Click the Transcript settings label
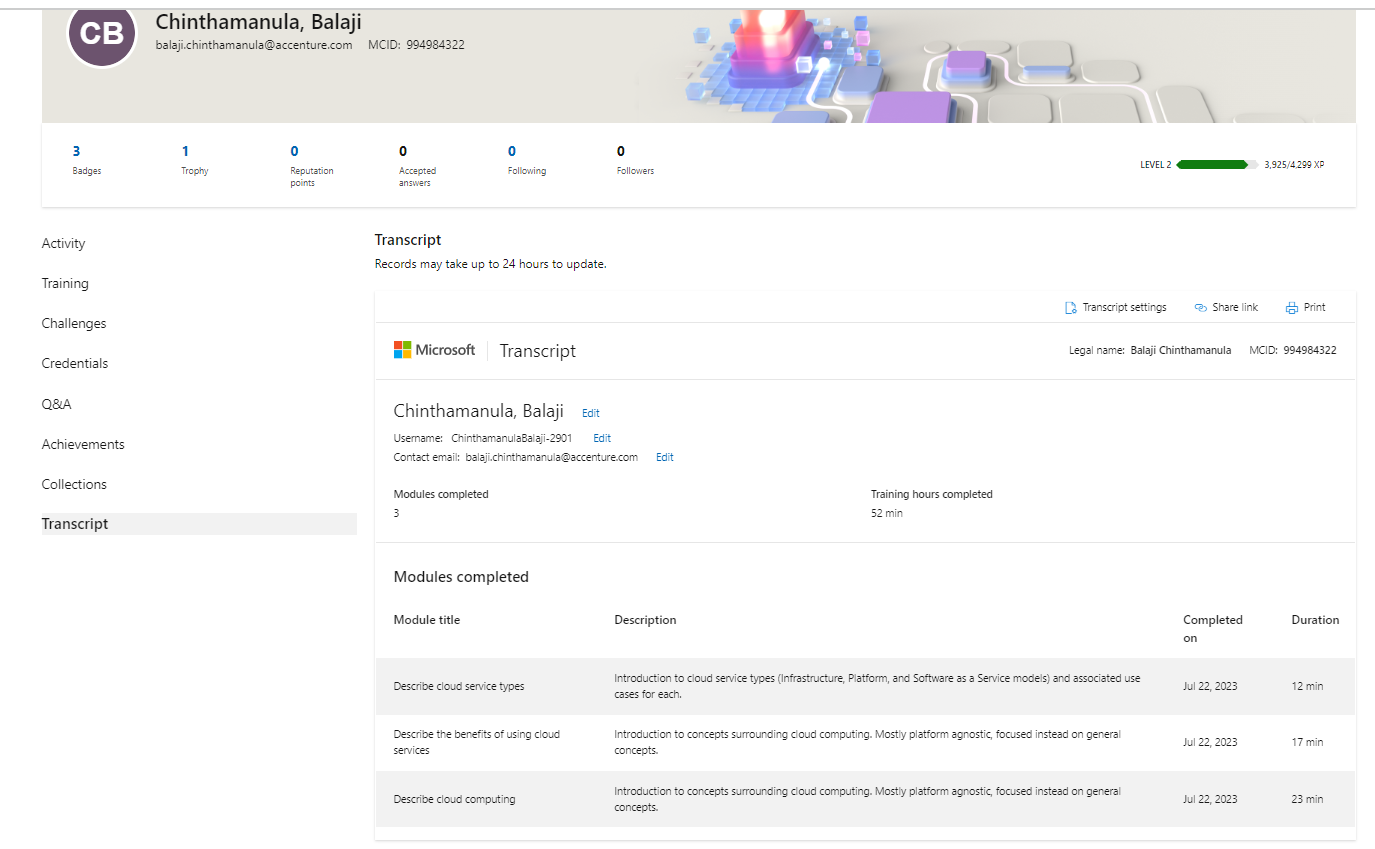This screenshot has height=849, width=1375. 1124,308
